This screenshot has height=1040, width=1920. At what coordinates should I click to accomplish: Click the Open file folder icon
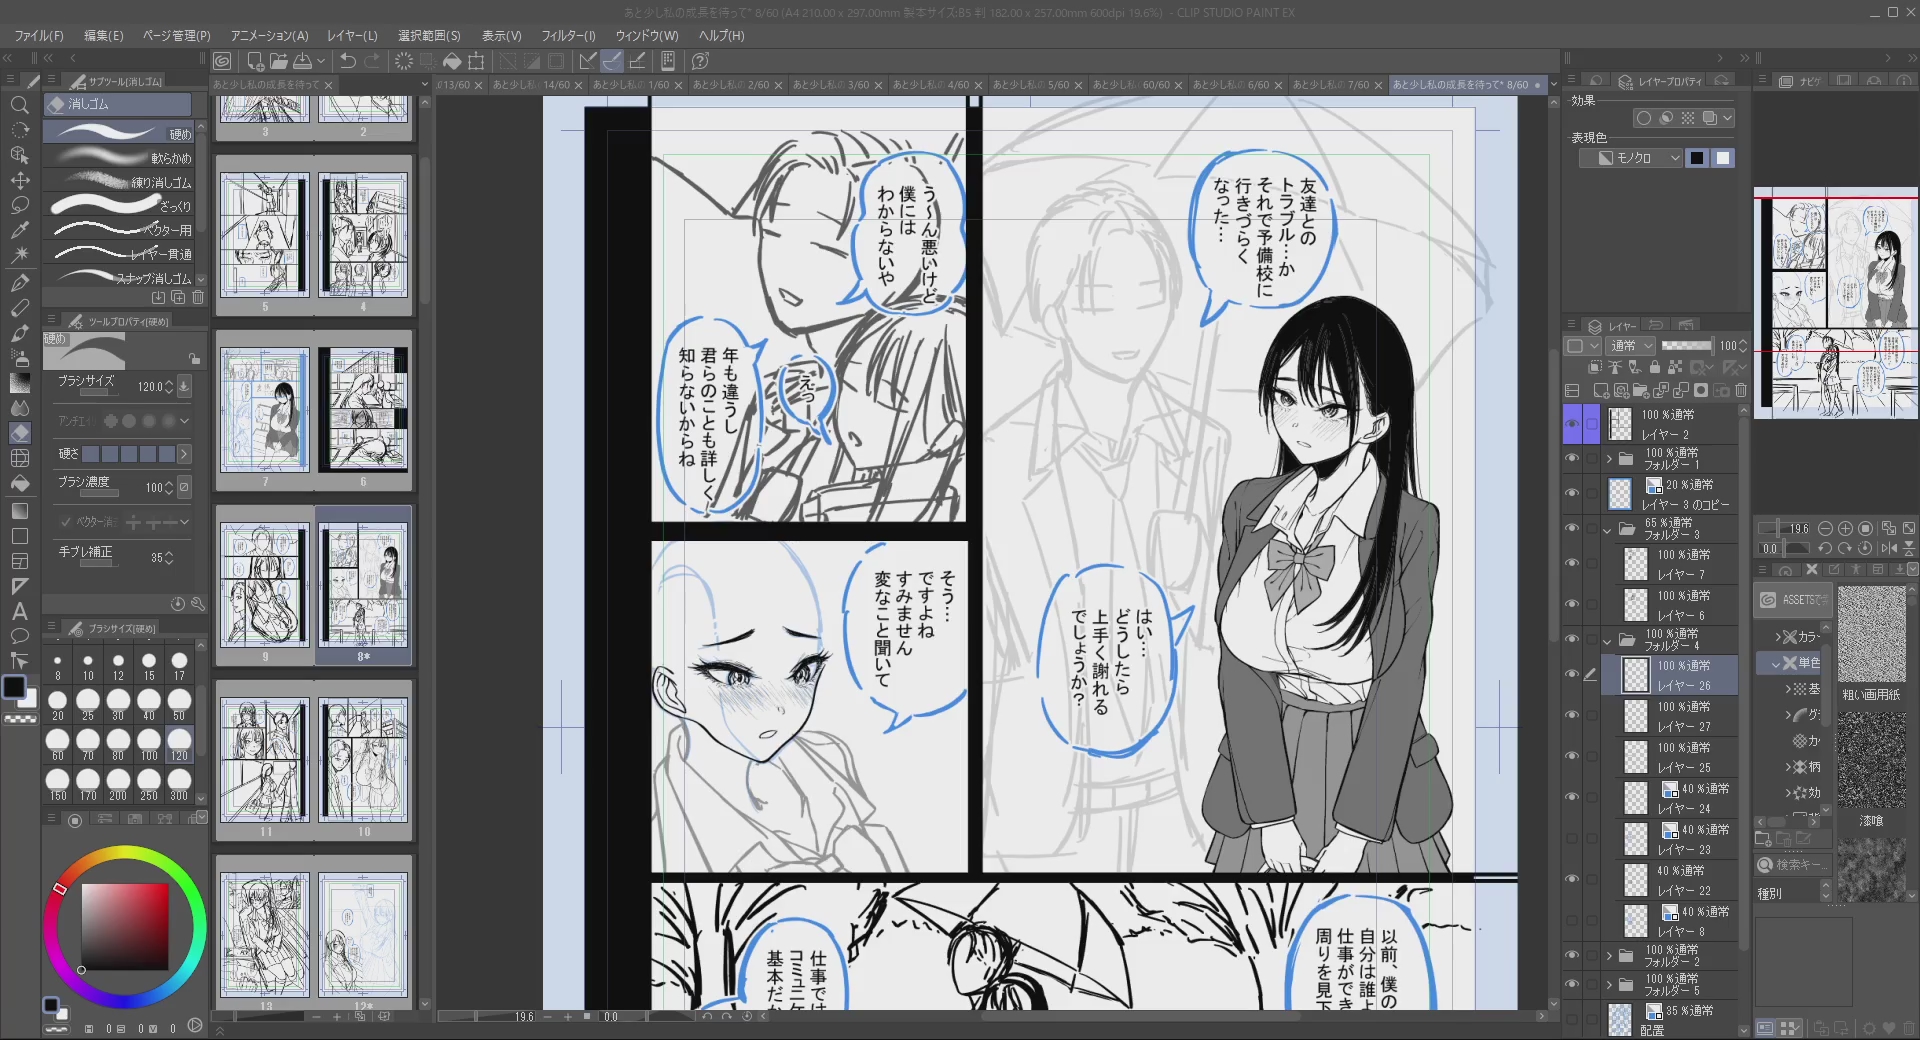(x=279, y=61)
